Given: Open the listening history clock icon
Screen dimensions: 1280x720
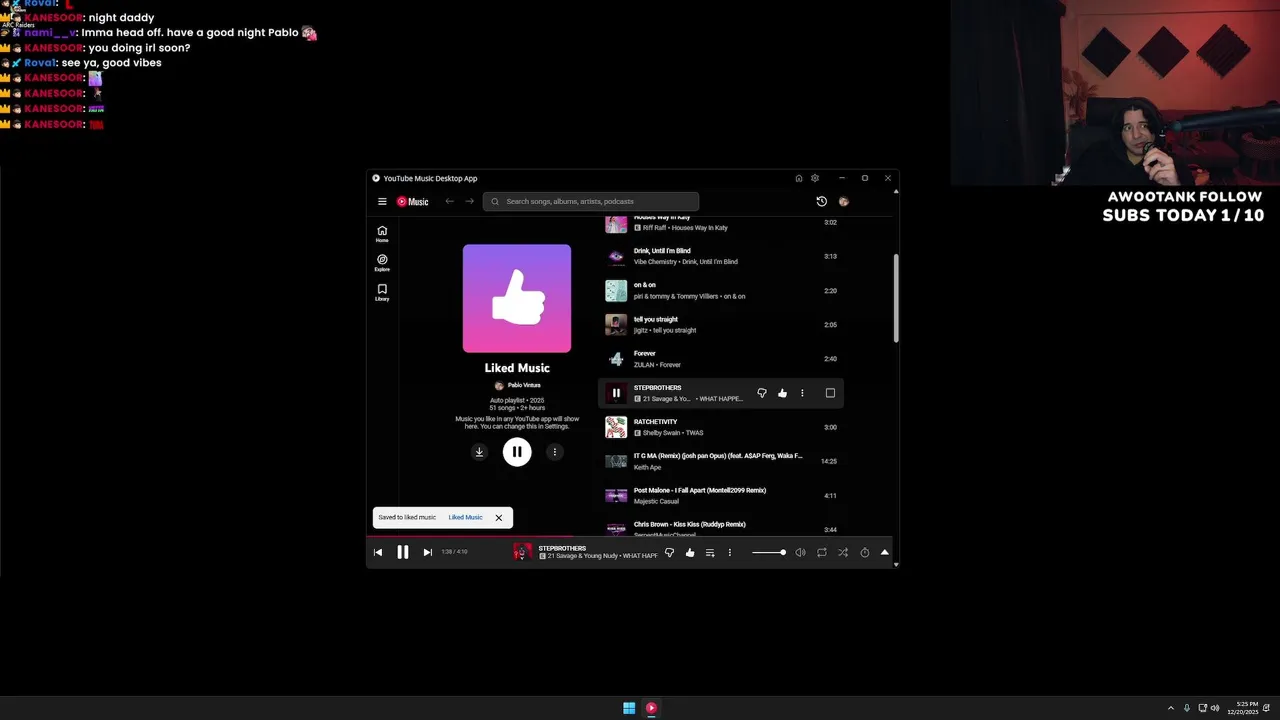Looking at the screenshot, I should click(x=822, y=201).
